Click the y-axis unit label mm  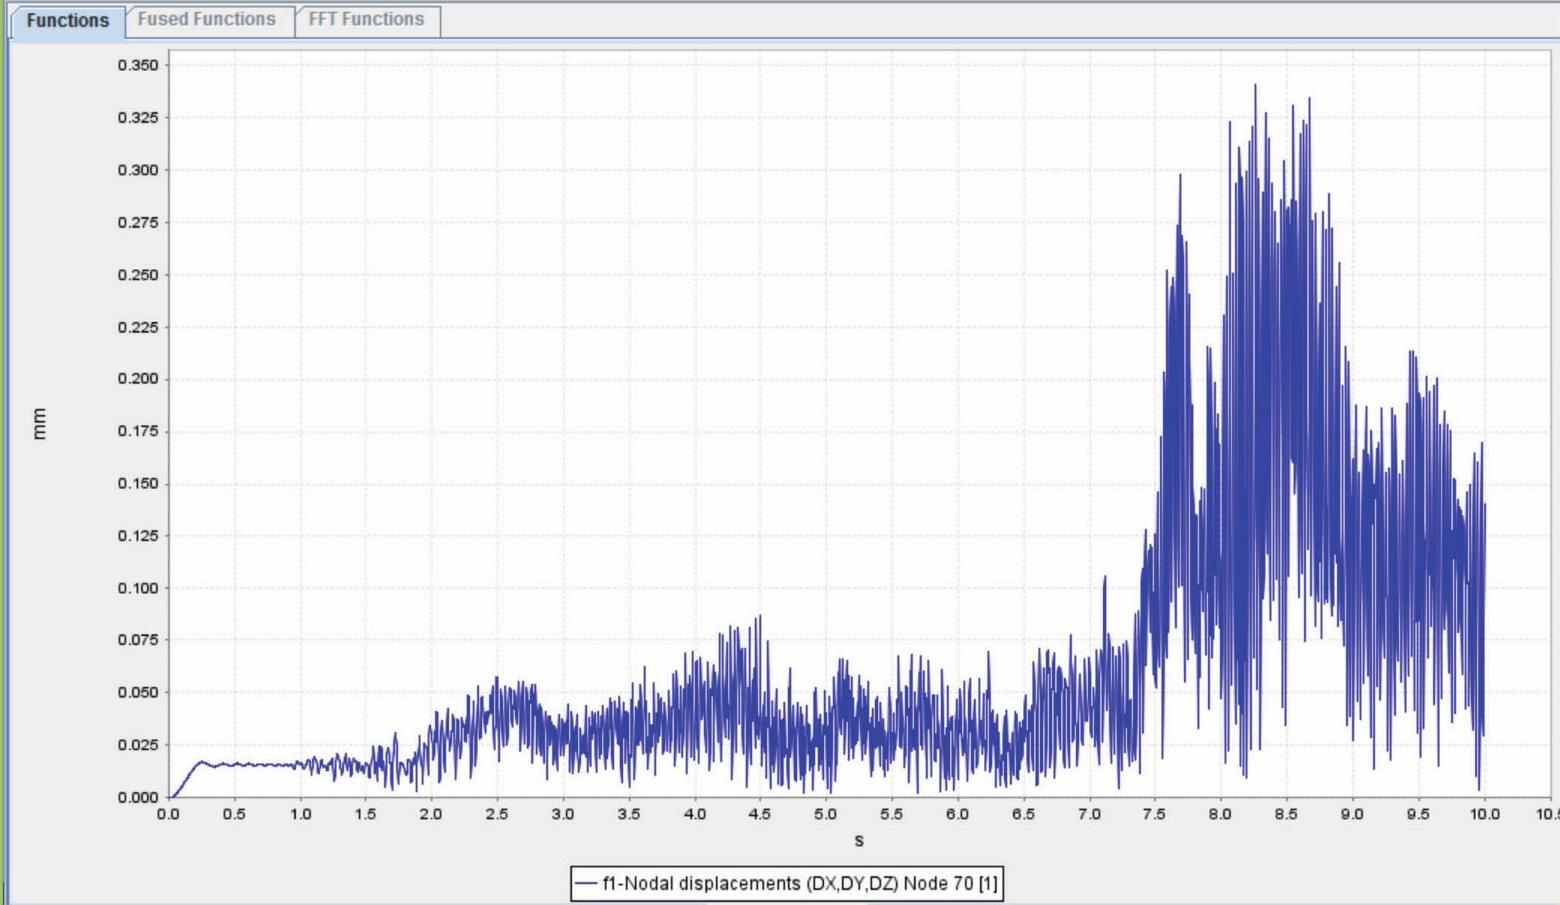tap(39, 423)
